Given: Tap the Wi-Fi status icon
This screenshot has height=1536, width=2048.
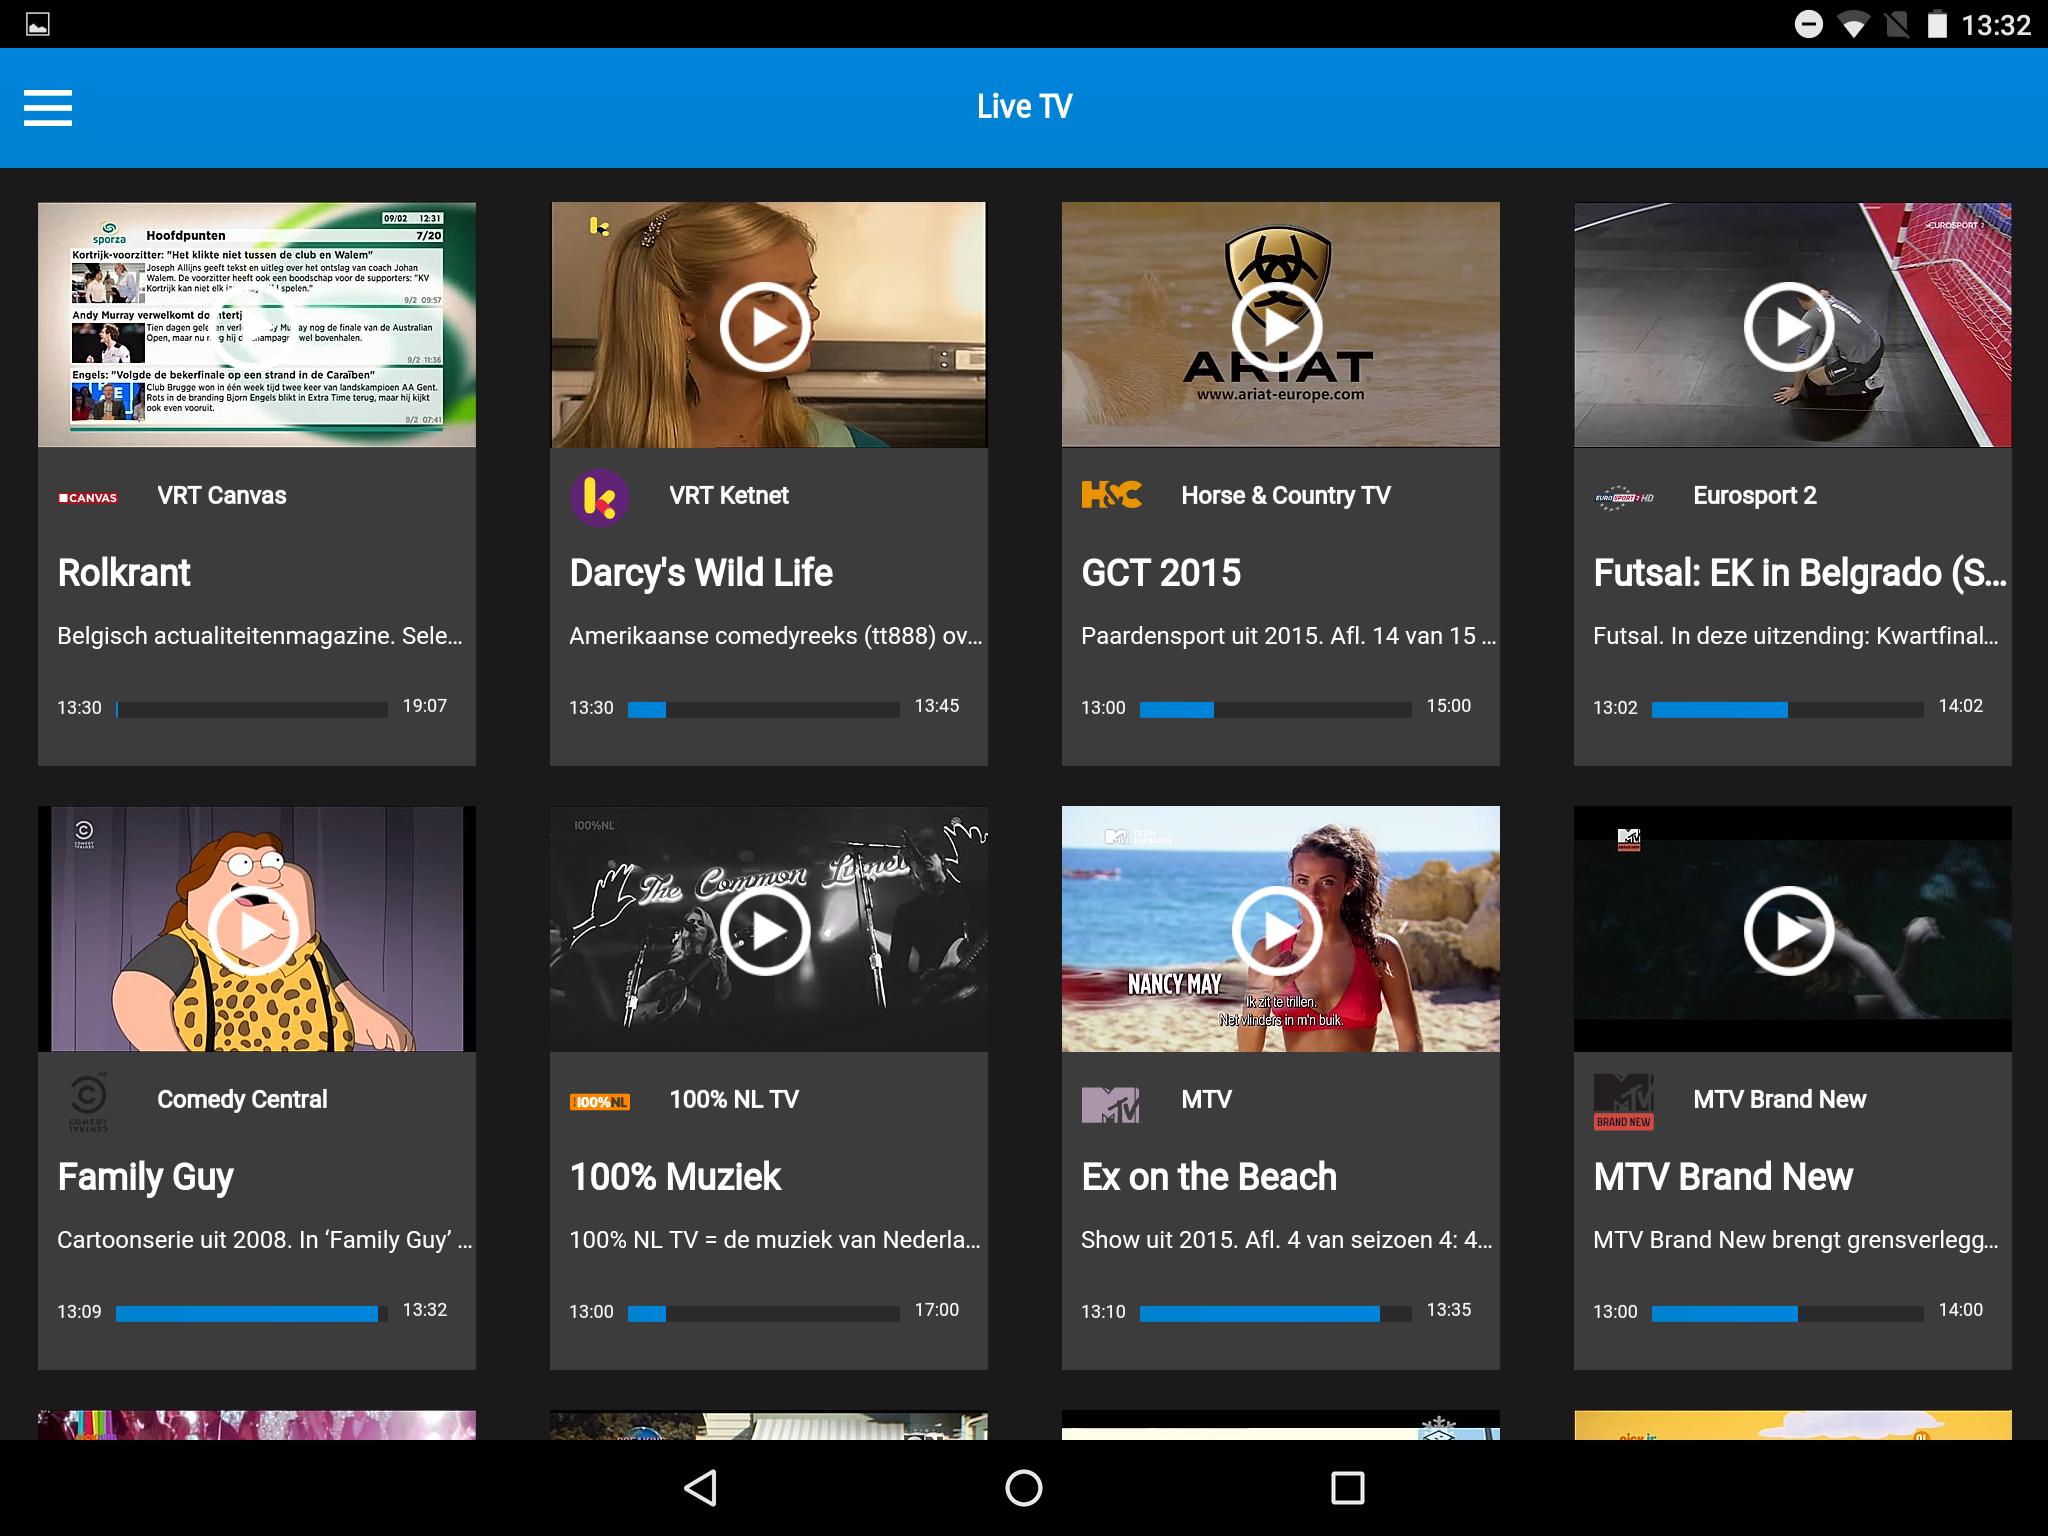Looking at the screenshot, I should point(1853,25).
